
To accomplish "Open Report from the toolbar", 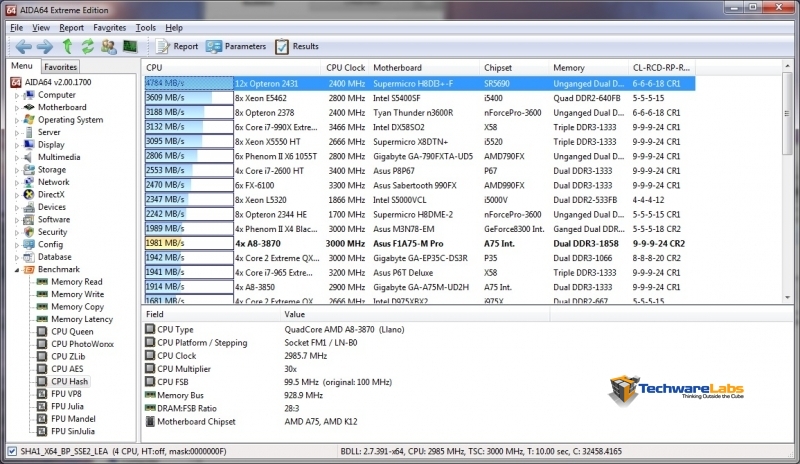I will point(177,46).
